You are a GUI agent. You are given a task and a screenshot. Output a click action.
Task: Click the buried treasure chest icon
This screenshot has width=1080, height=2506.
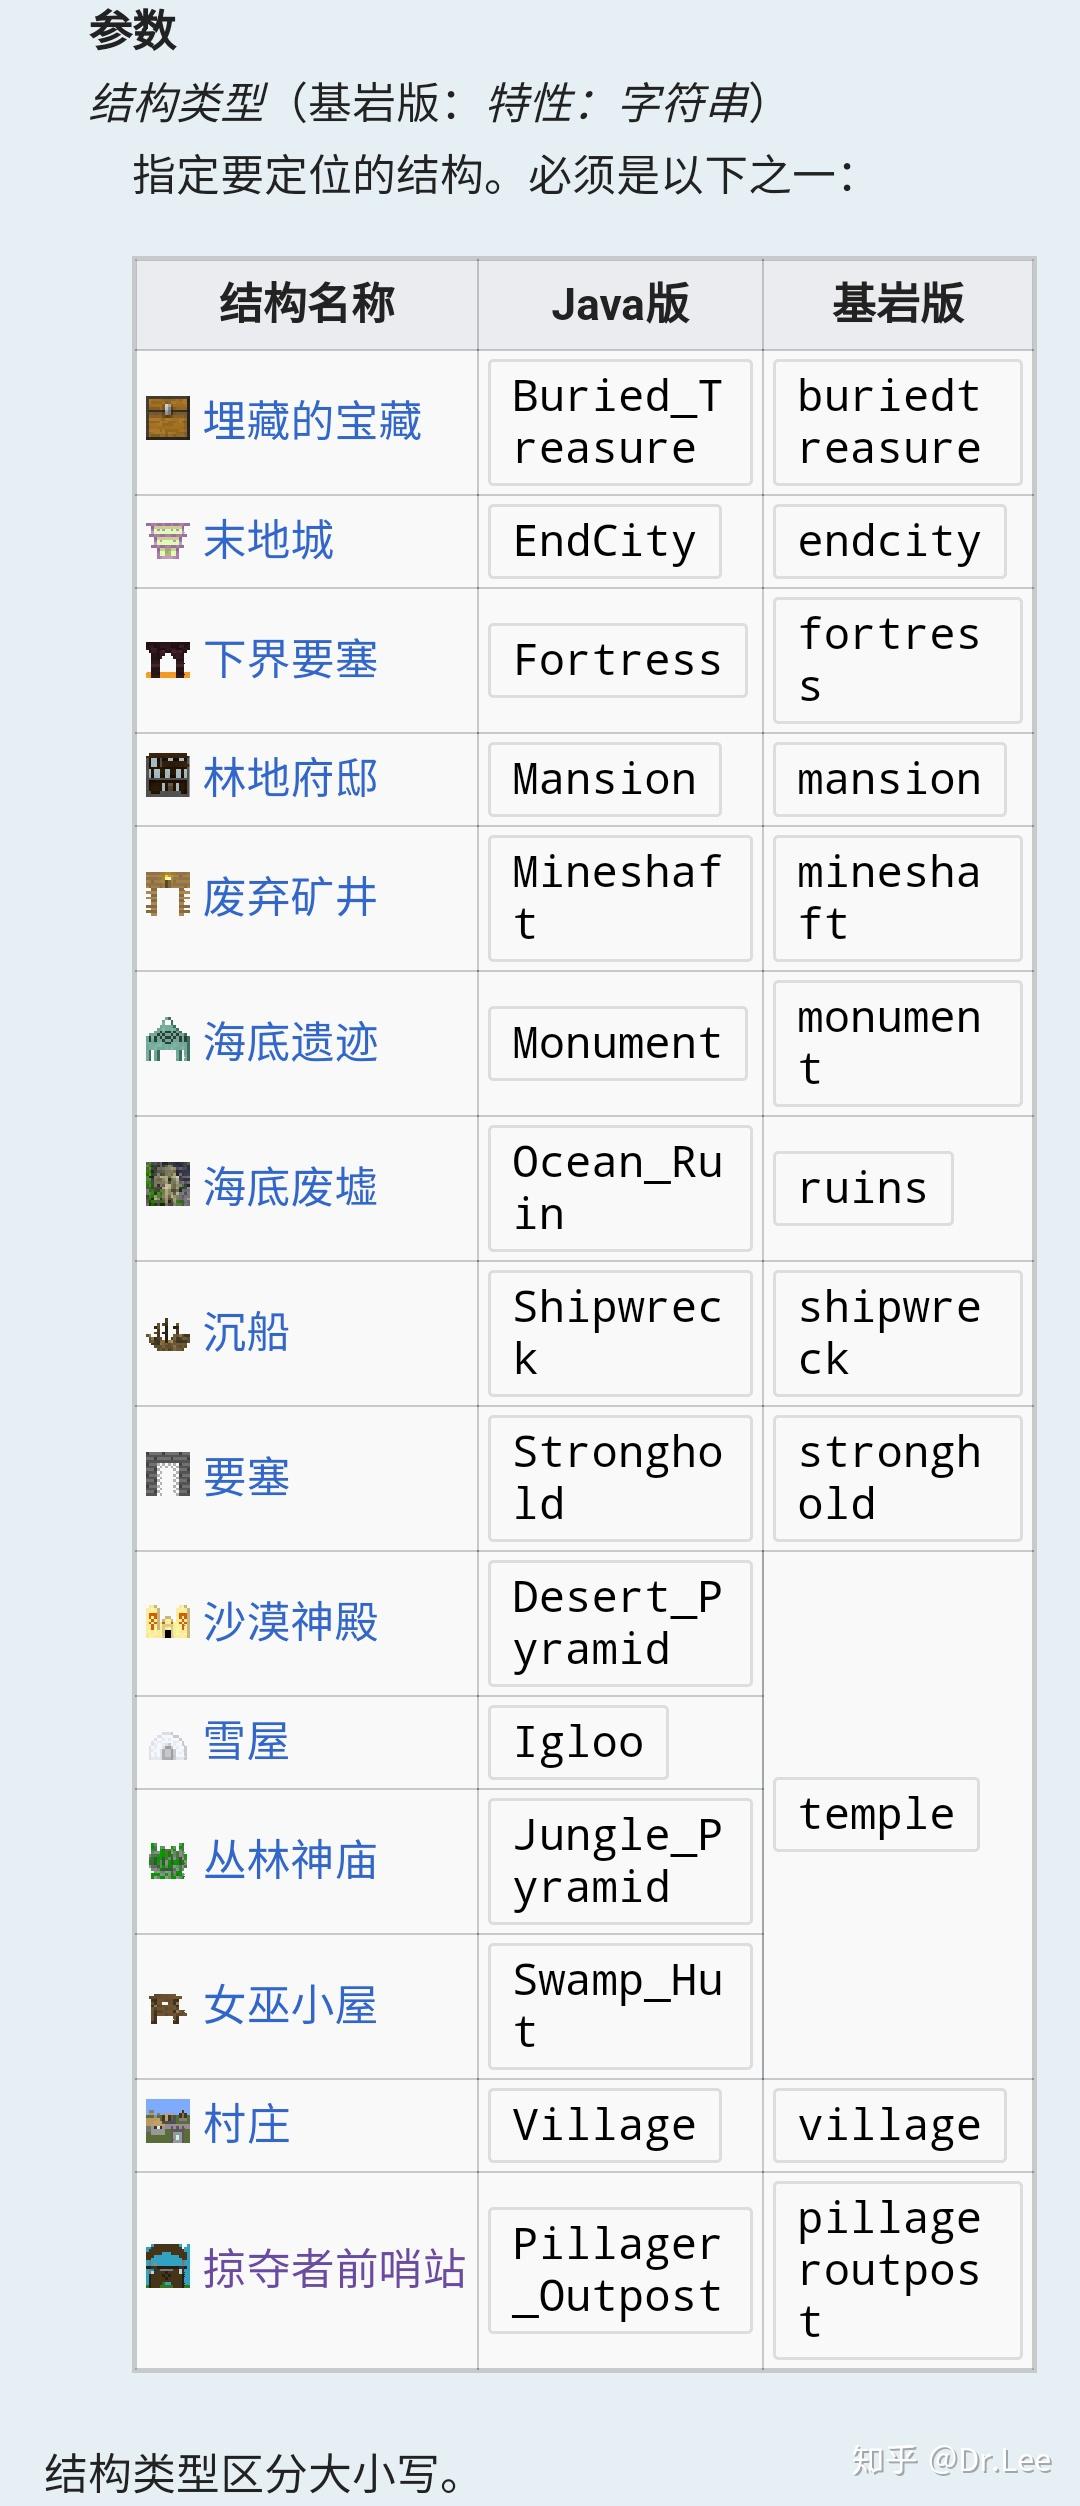coord(167,419)
